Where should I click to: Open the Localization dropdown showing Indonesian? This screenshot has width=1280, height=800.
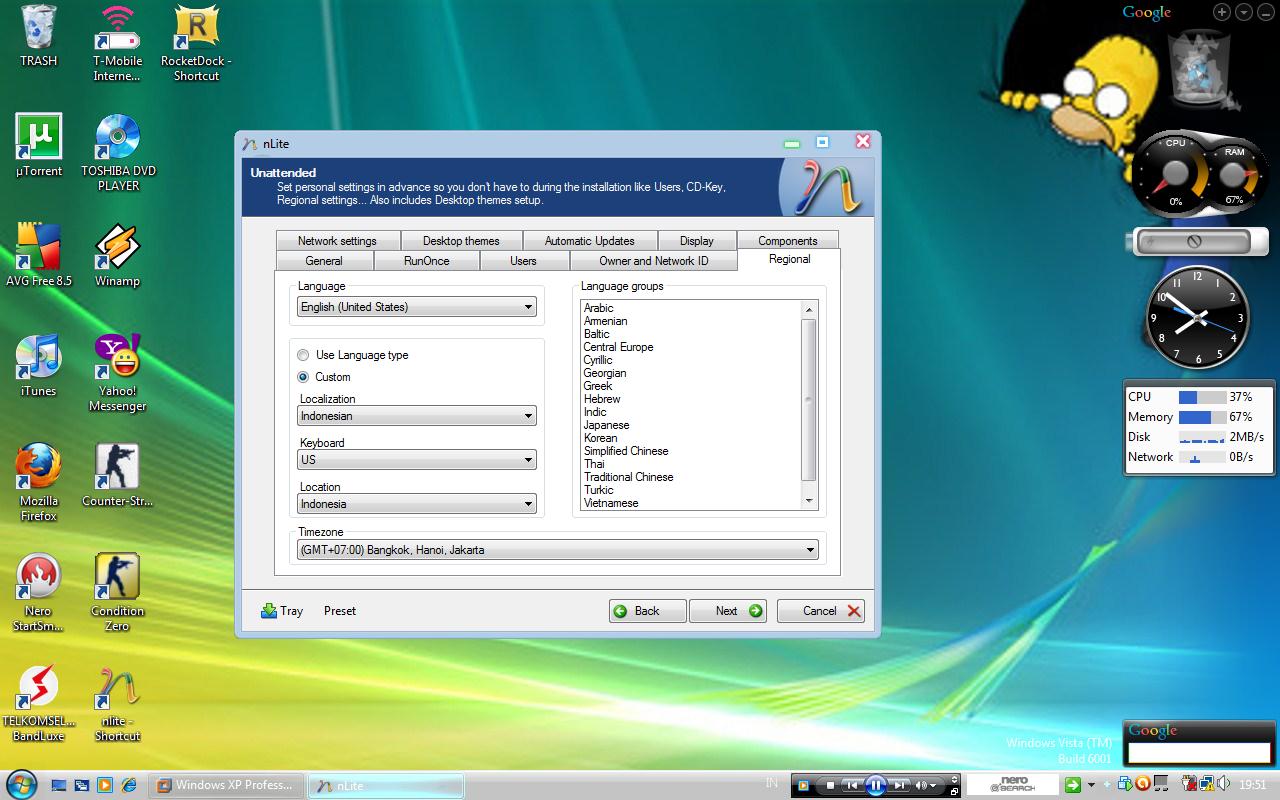click(417, 416)
